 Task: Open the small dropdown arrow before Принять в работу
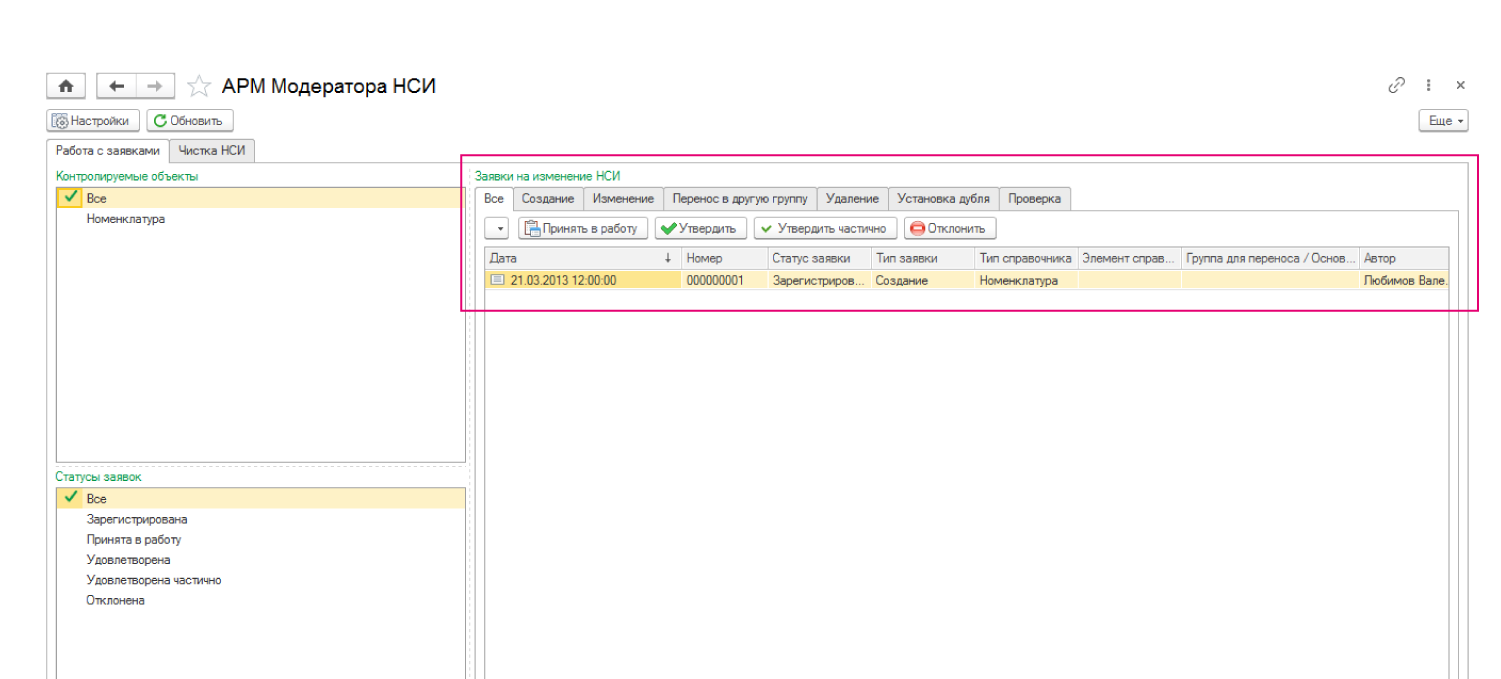[x=499, y=229]
